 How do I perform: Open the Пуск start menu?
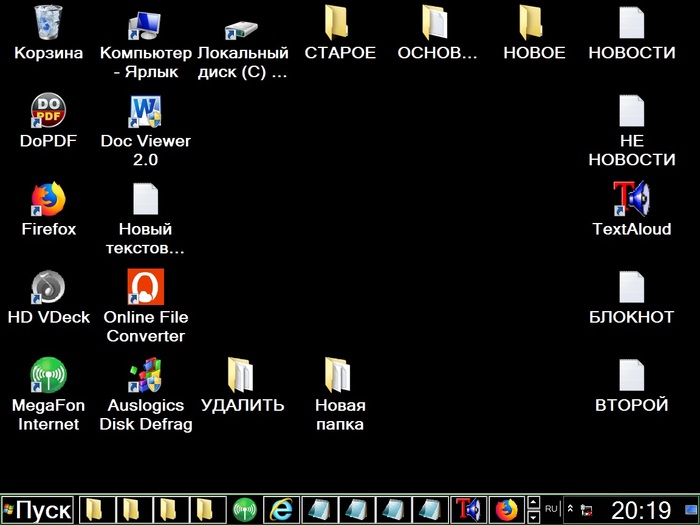[37, 510]
